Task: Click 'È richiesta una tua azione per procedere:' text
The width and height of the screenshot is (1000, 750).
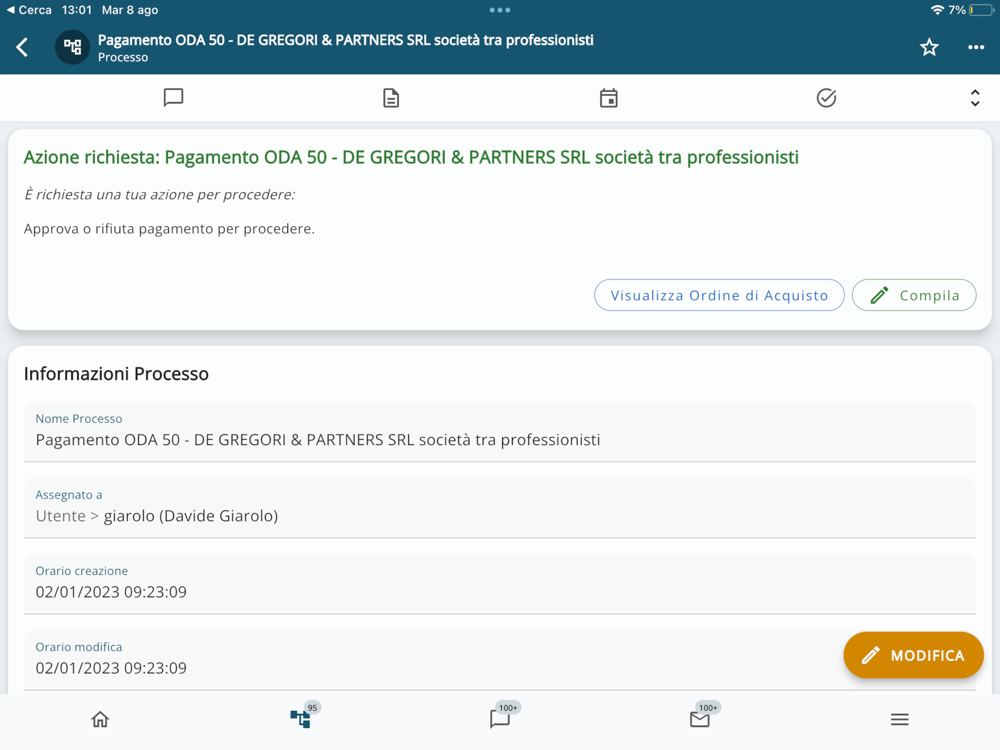Action: click(159, 195)
